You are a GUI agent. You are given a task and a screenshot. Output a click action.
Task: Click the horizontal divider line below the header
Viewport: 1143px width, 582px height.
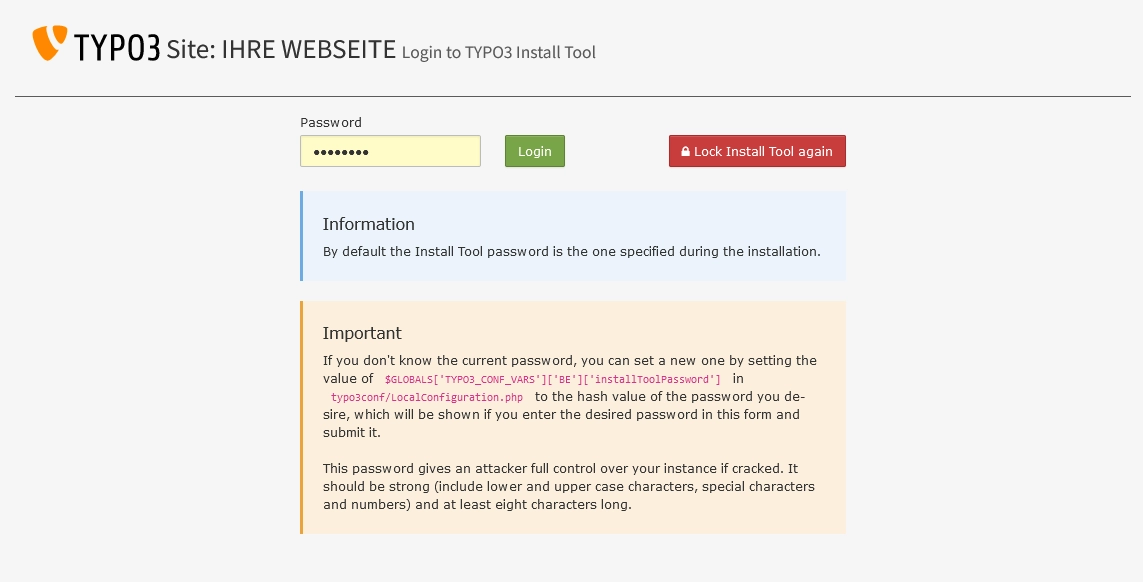(572, 96)
